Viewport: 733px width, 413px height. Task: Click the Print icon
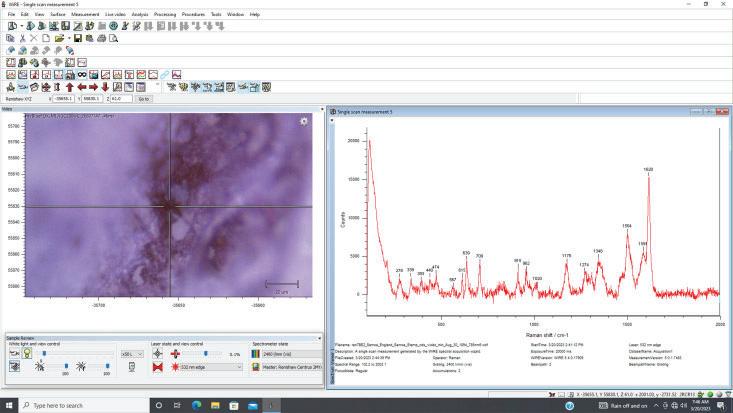(101, 38)
